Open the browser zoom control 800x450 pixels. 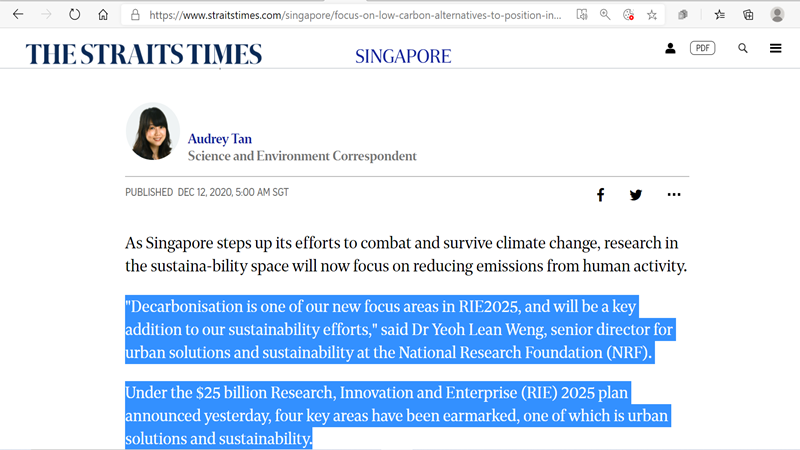pos(605,15)
